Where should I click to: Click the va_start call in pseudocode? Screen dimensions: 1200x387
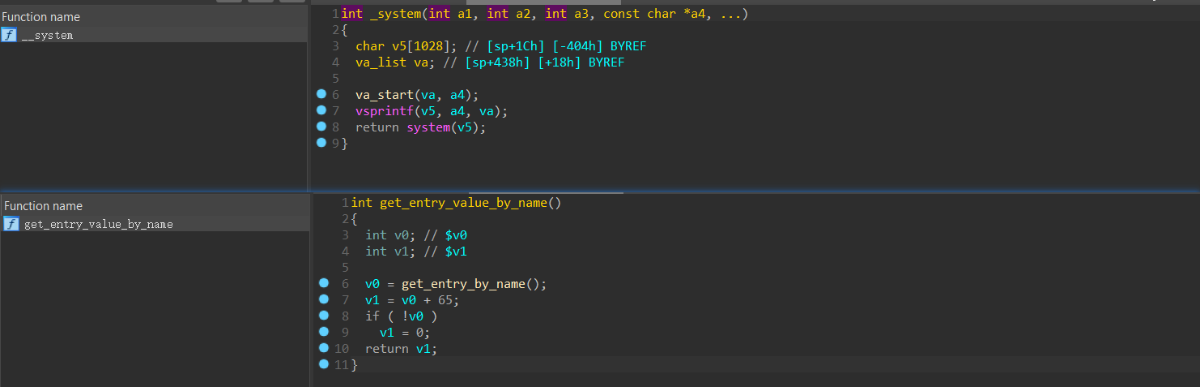pos(383,95)
